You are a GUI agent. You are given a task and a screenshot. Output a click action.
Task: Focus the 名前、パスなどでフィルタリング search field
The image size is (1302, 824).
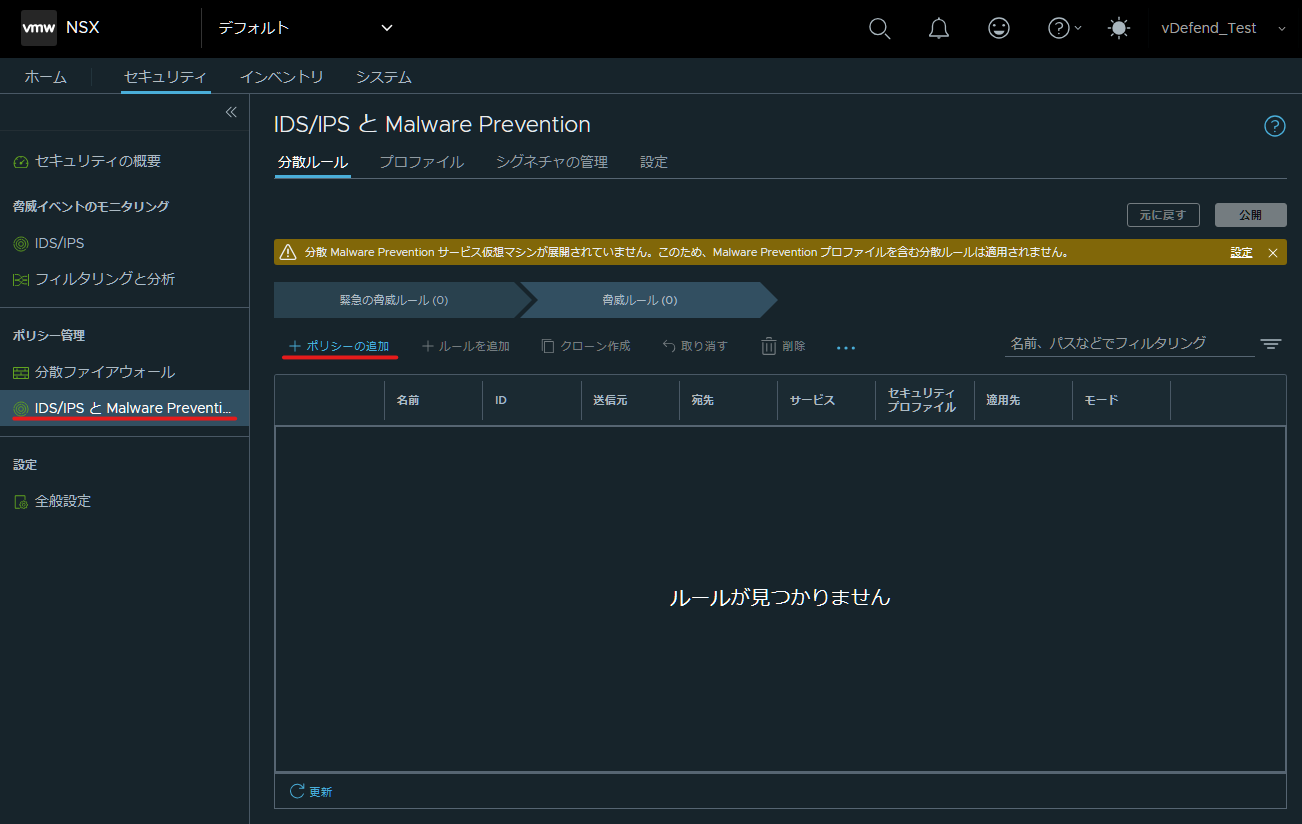(x=1129, y=343)
